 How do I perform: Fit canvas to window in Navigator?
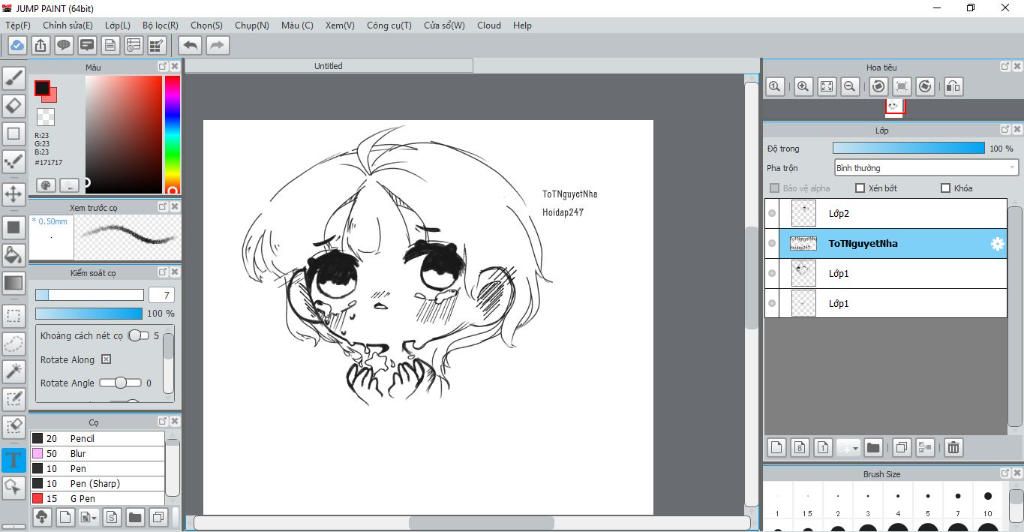click(827, 86)
